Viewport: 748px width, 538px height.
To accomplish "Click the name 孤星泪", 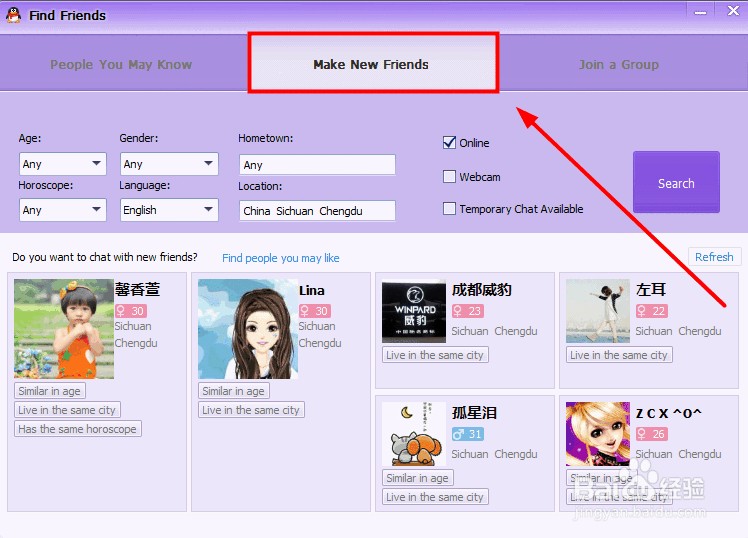I will pos(474,413).
